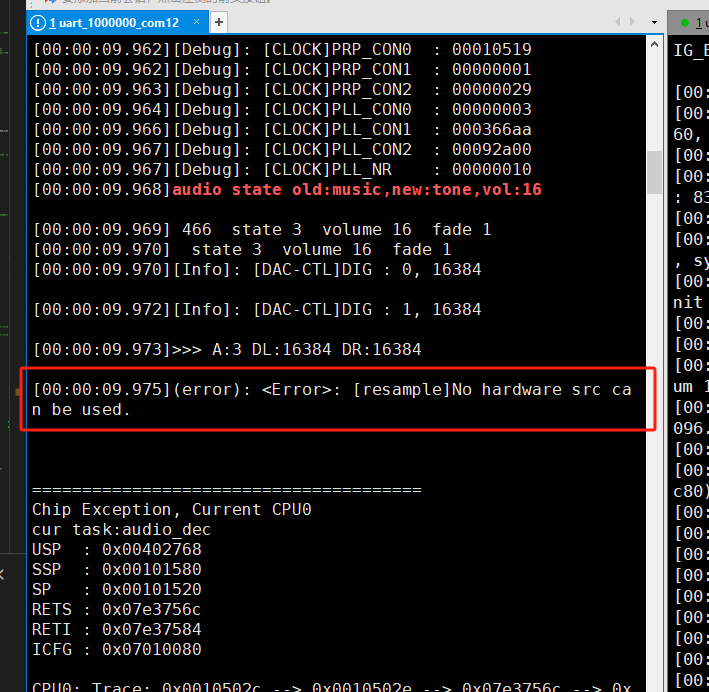Click the scrollbar up arrow in terminal

coord(654,45)
